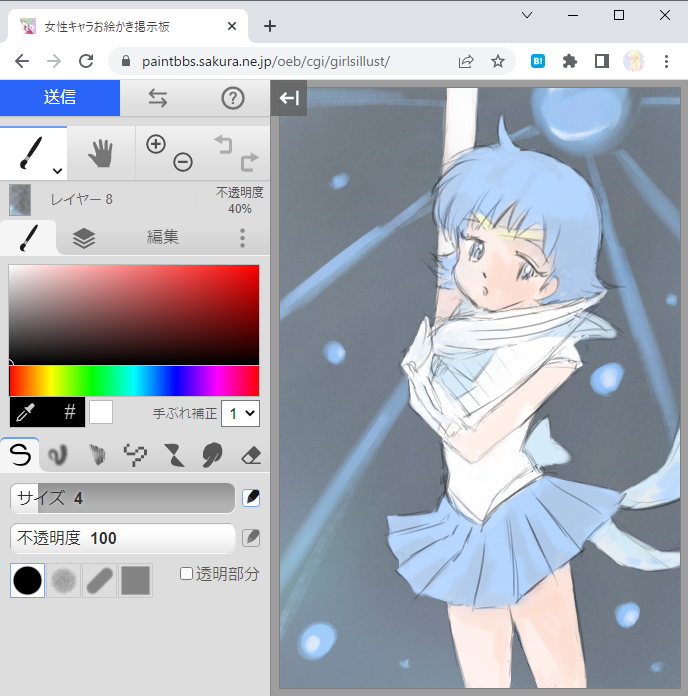Viewport: 688px width, 696px height.
Task: Open the Chrome three-dot menu
Action: coord(666,61)
